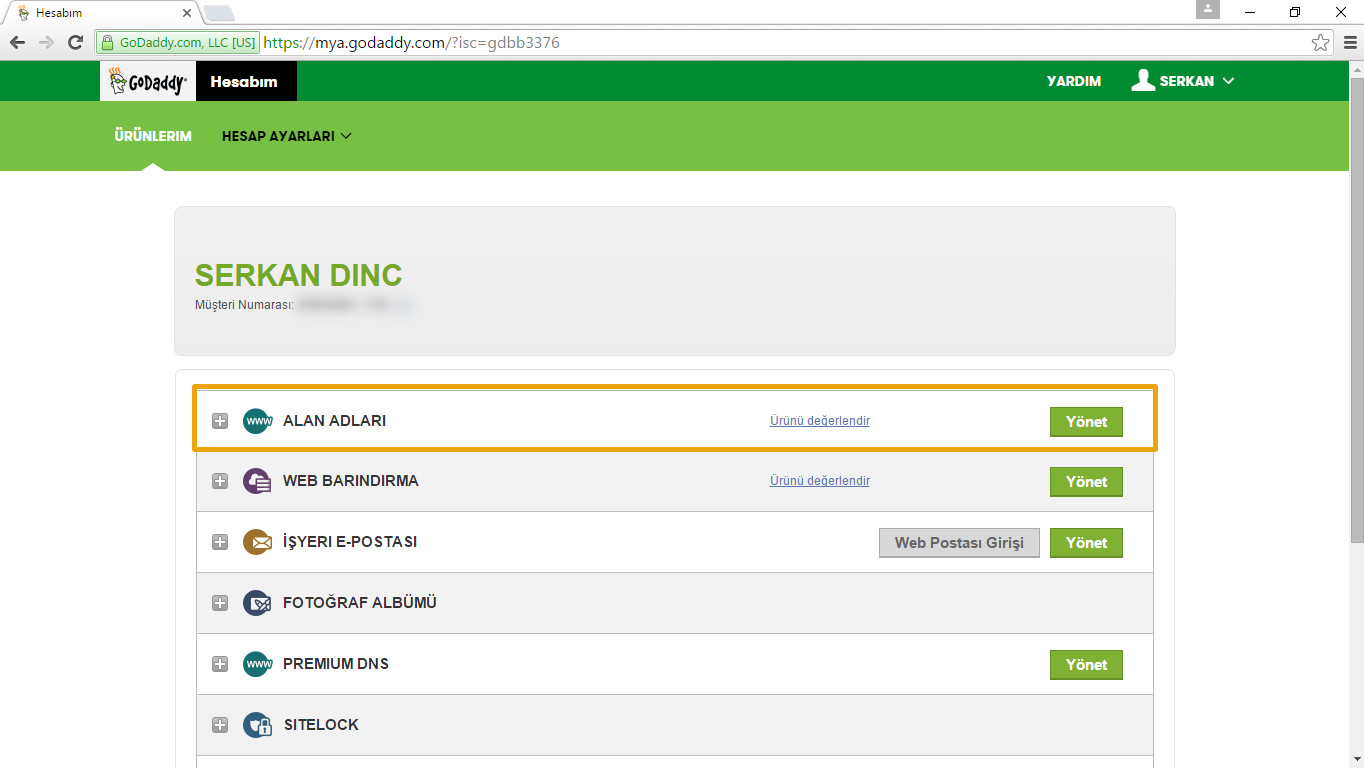
Task: Expand the WEB BARINDIRMA row
Action: 220,481
